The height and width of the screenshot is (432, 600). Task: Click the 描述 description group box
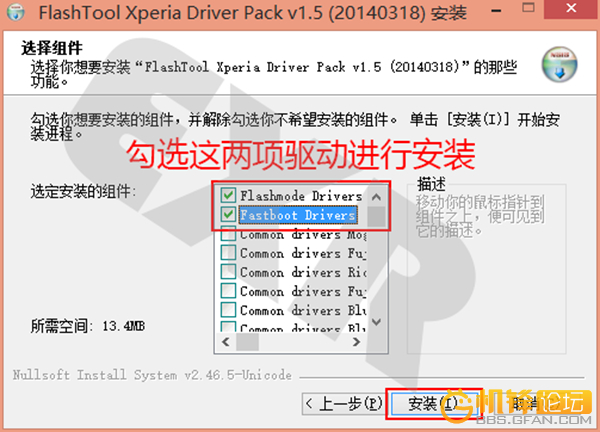(x=486, y=268)
